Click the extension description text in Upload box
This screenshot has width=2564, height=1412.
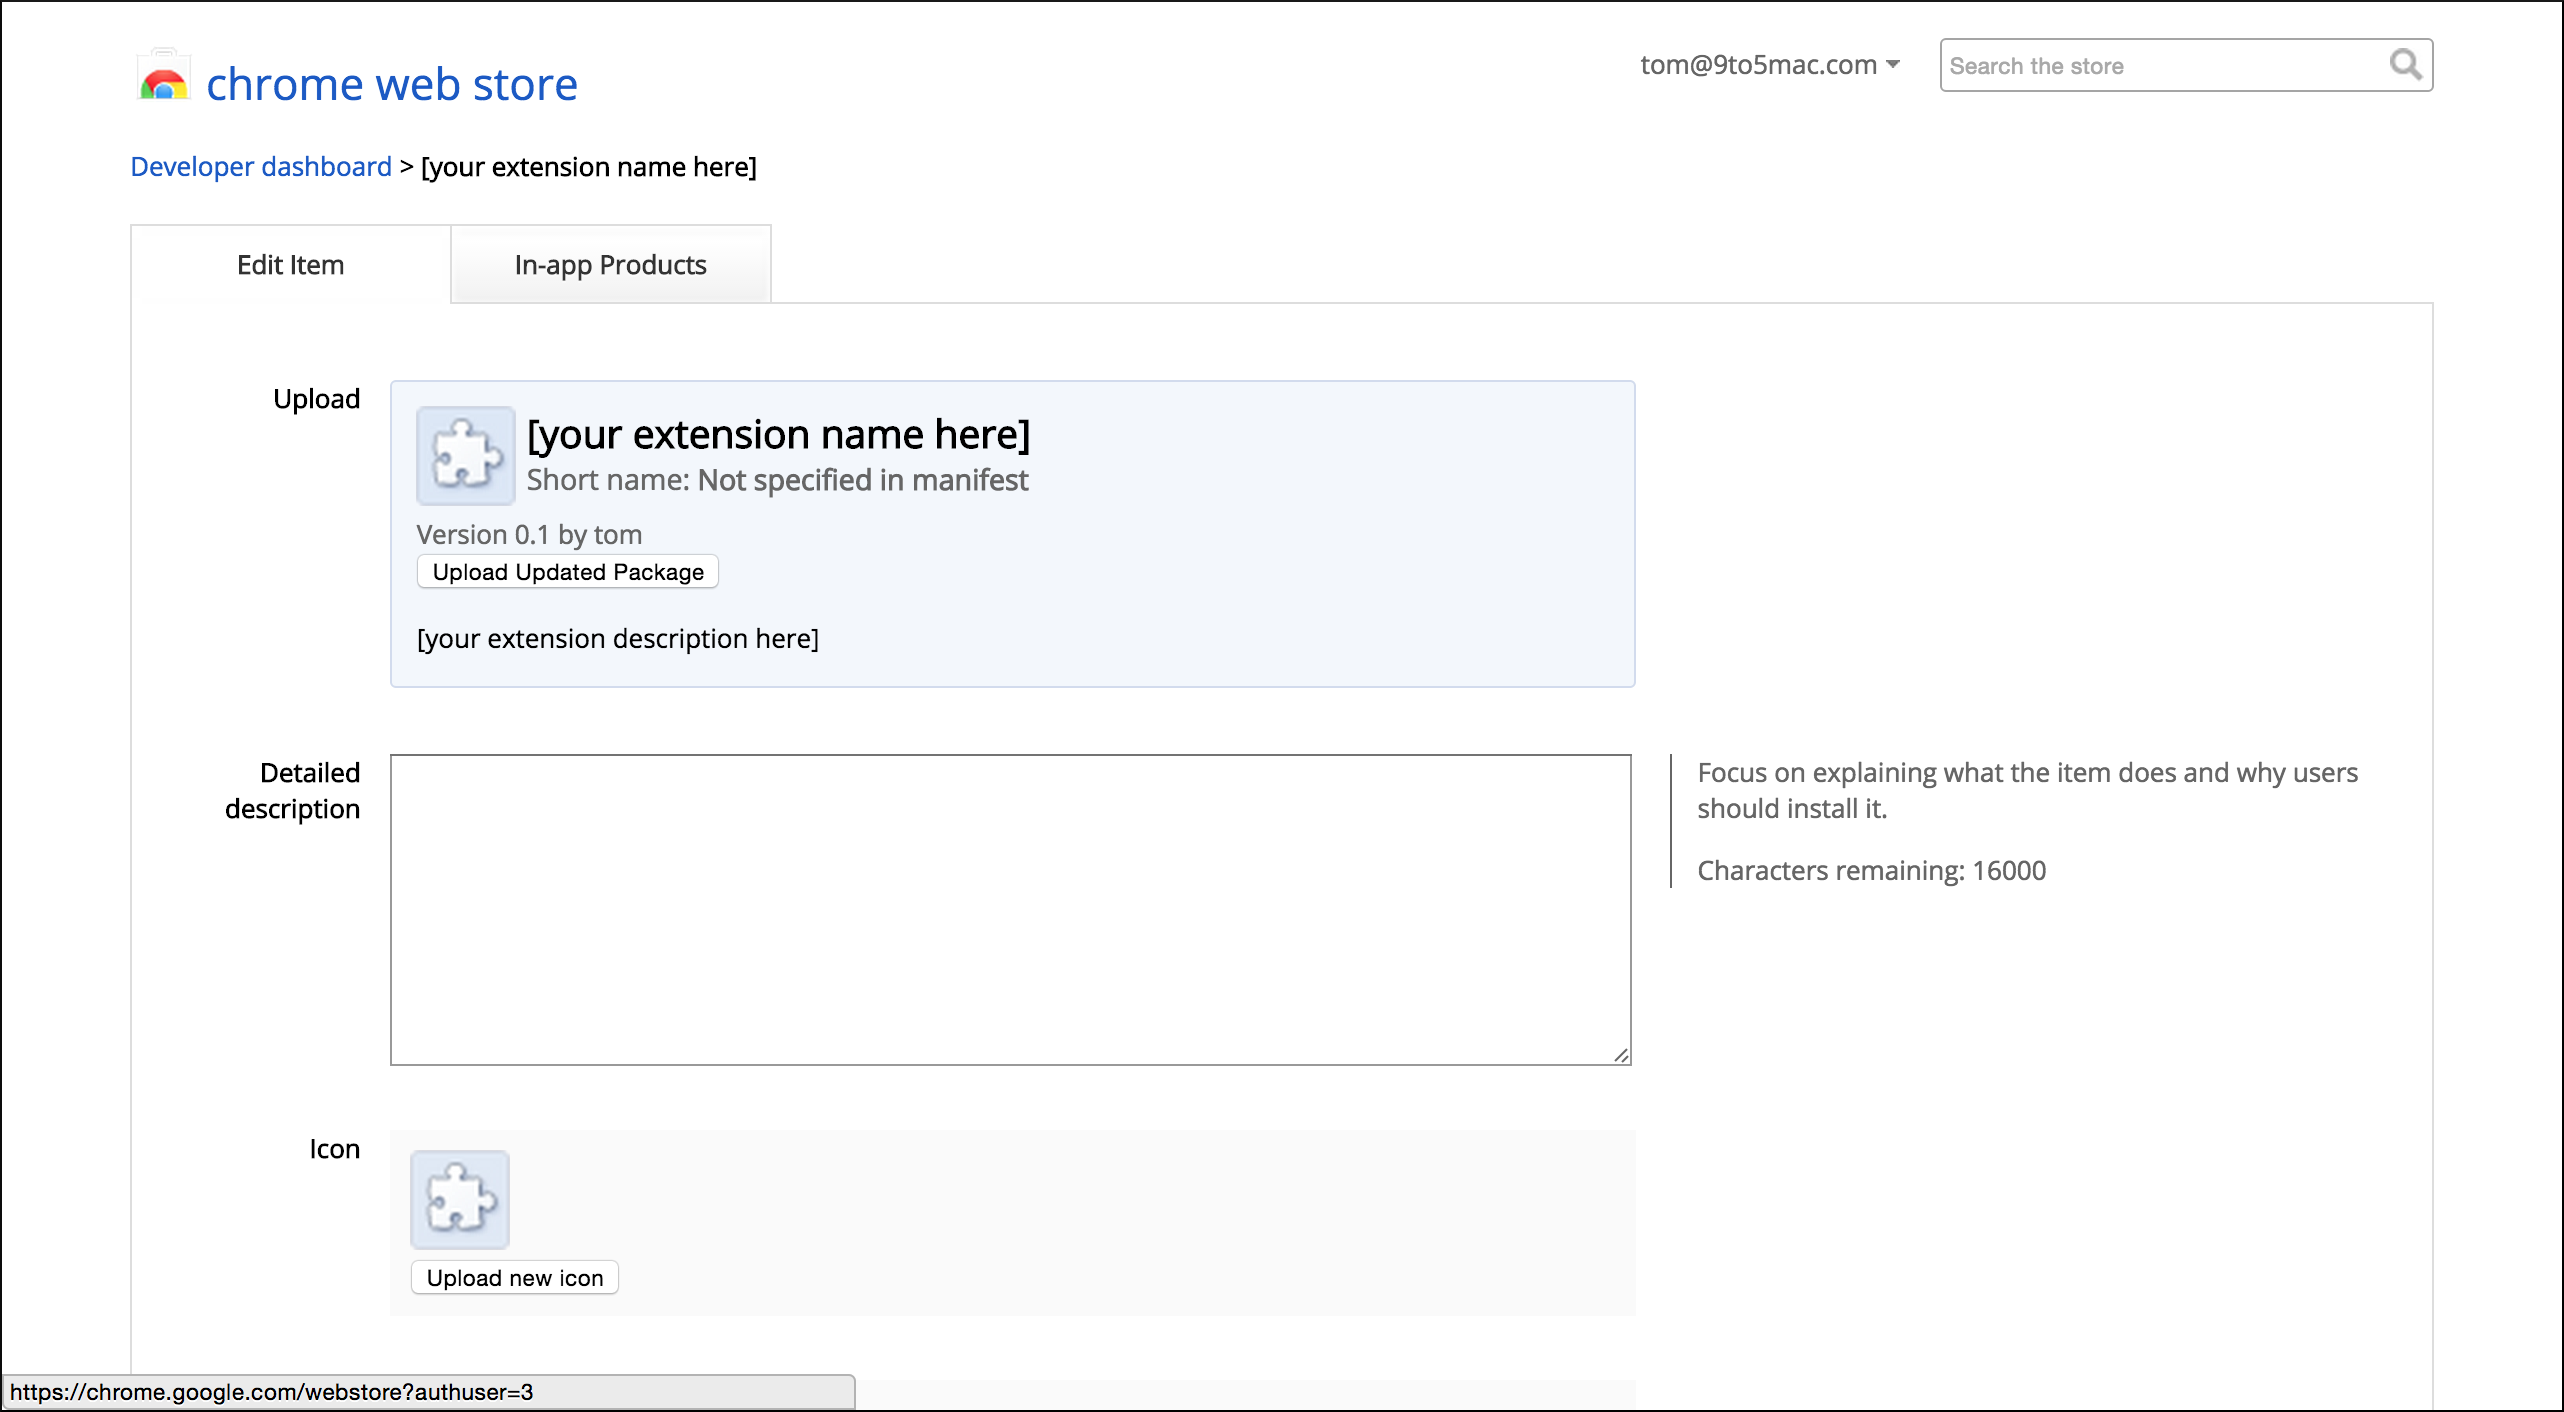tap(617, 639)
